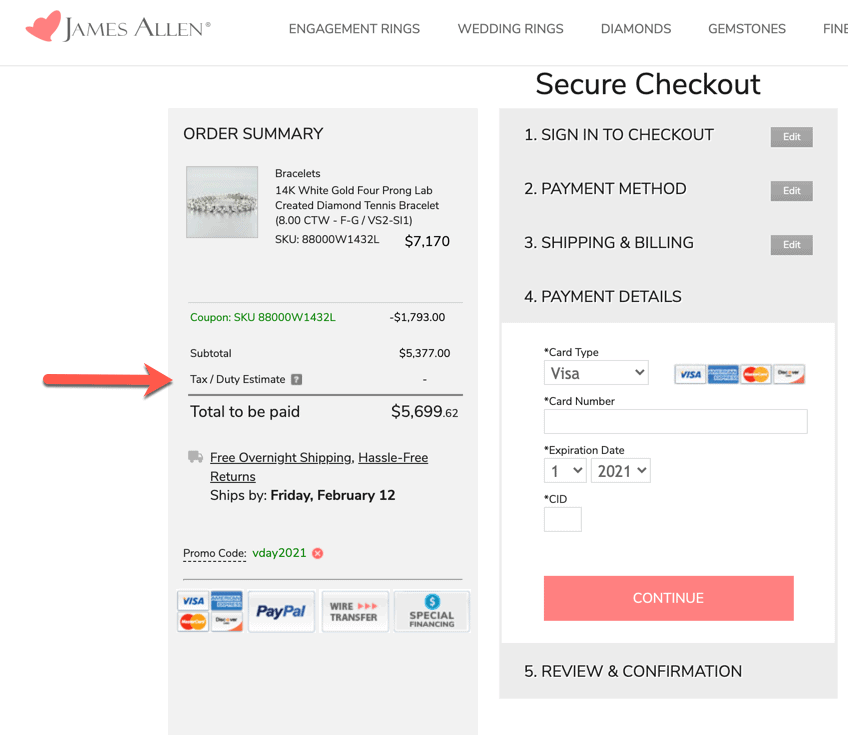Select the Wire Transfer payment icon
This screenshot has height=735, width=848.
tap(354, 611)
